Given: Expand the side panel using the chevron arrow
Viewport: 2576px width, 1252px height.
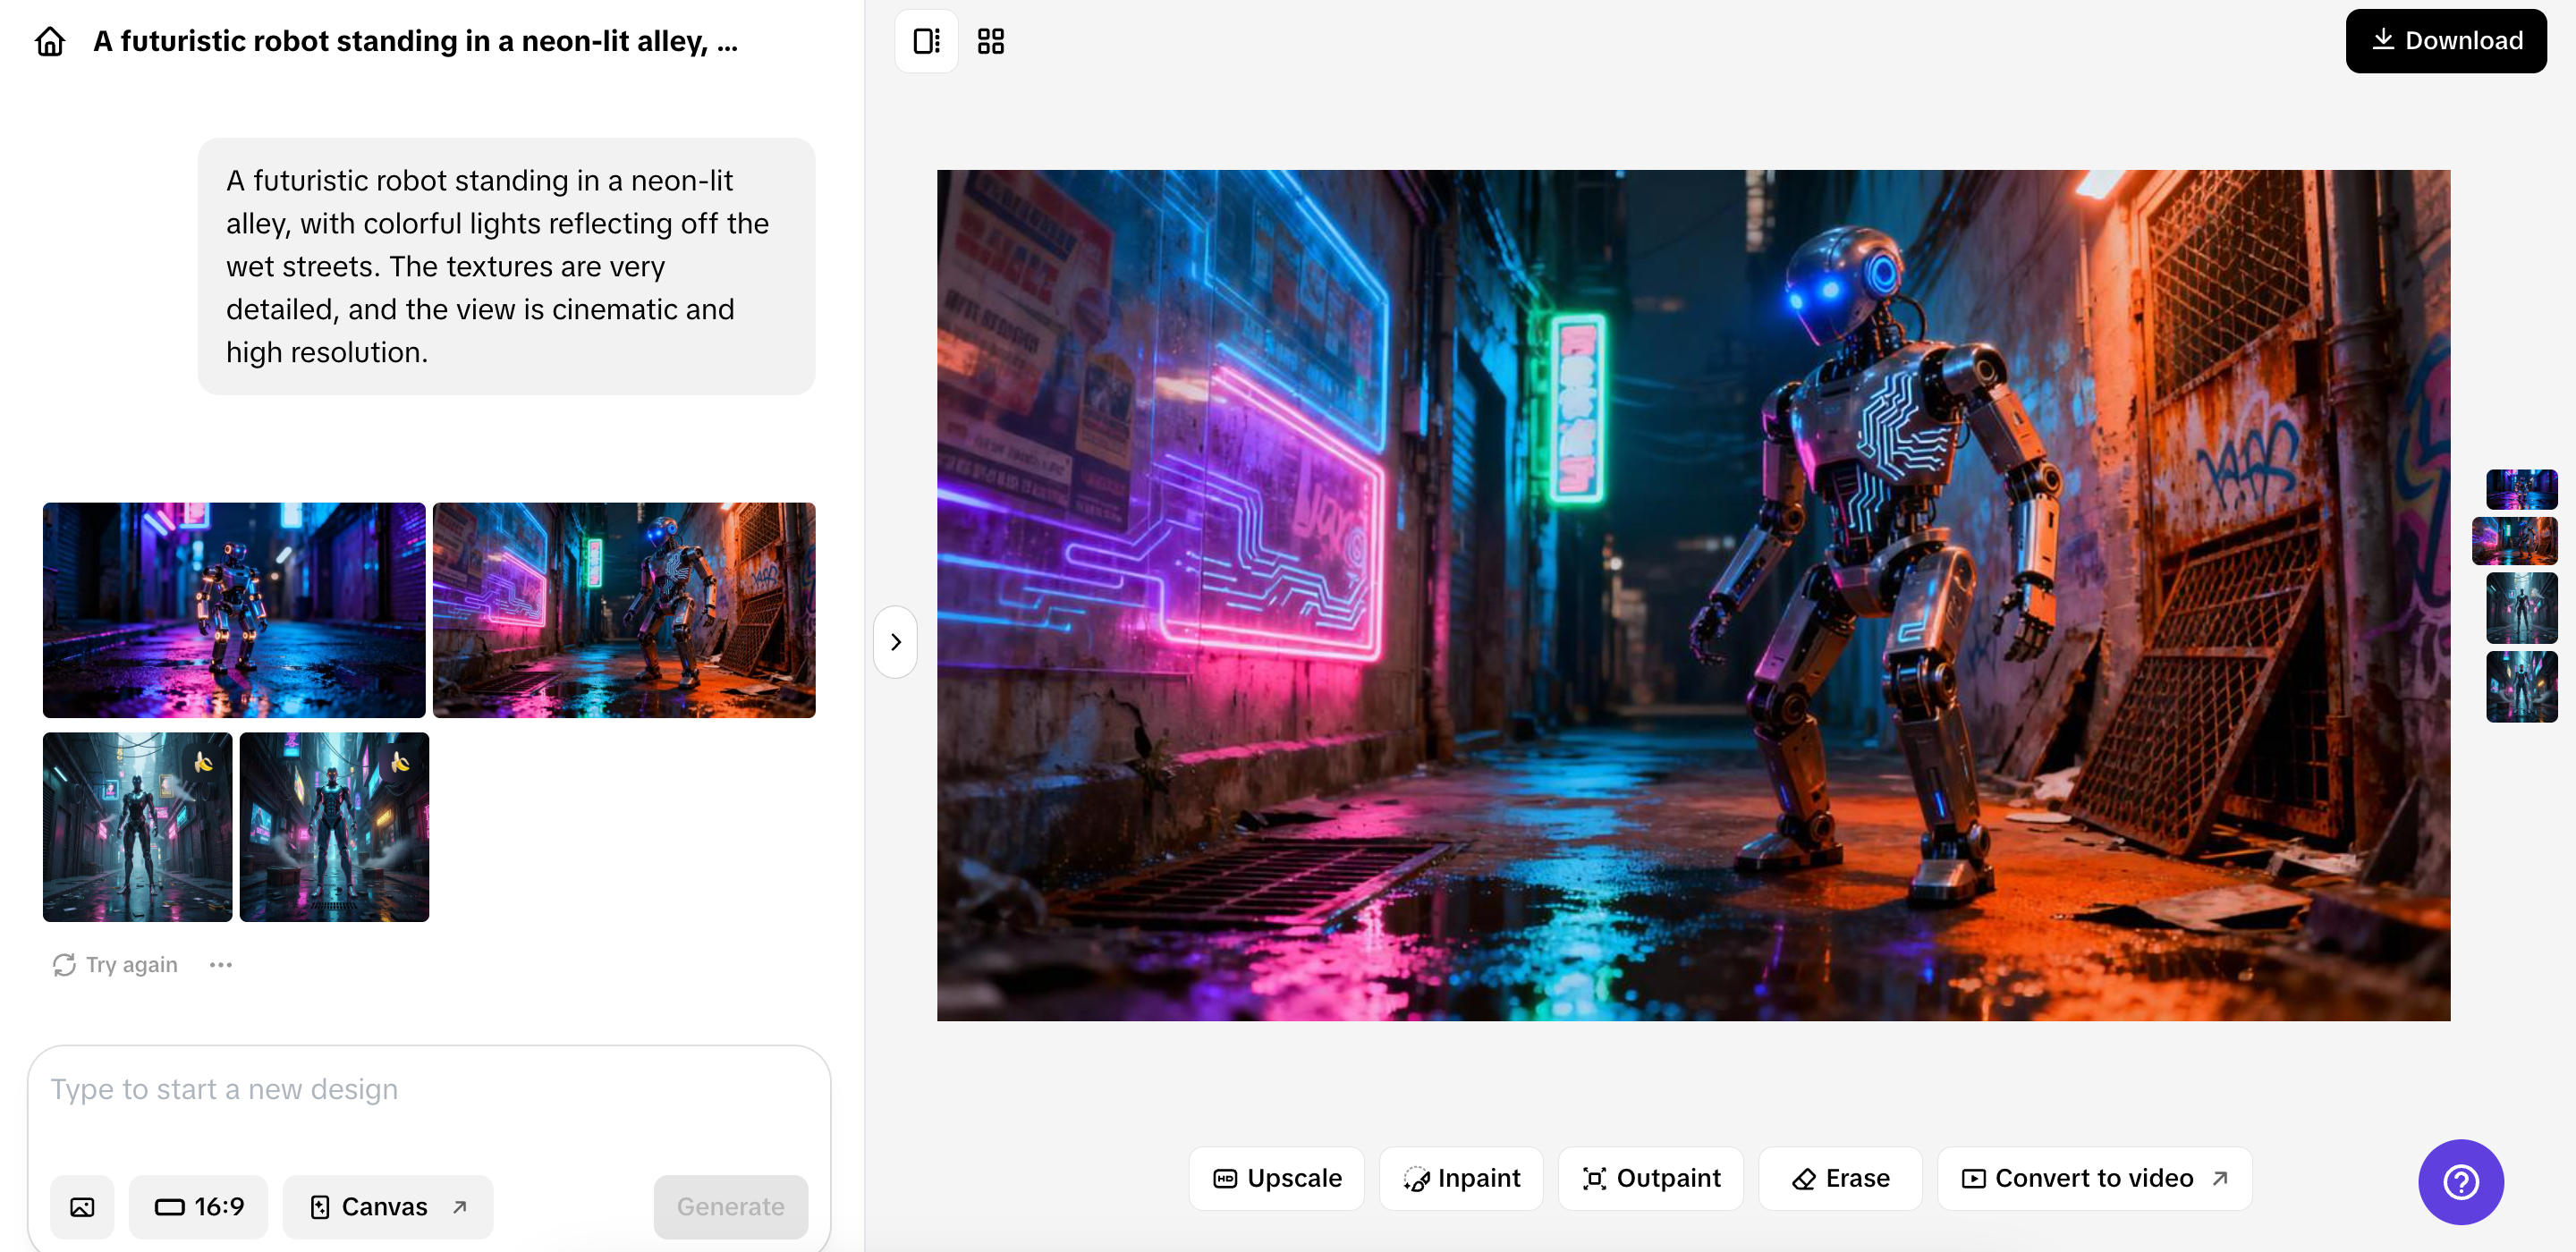Looking at the screenshot, I should [x=895, y=641].
